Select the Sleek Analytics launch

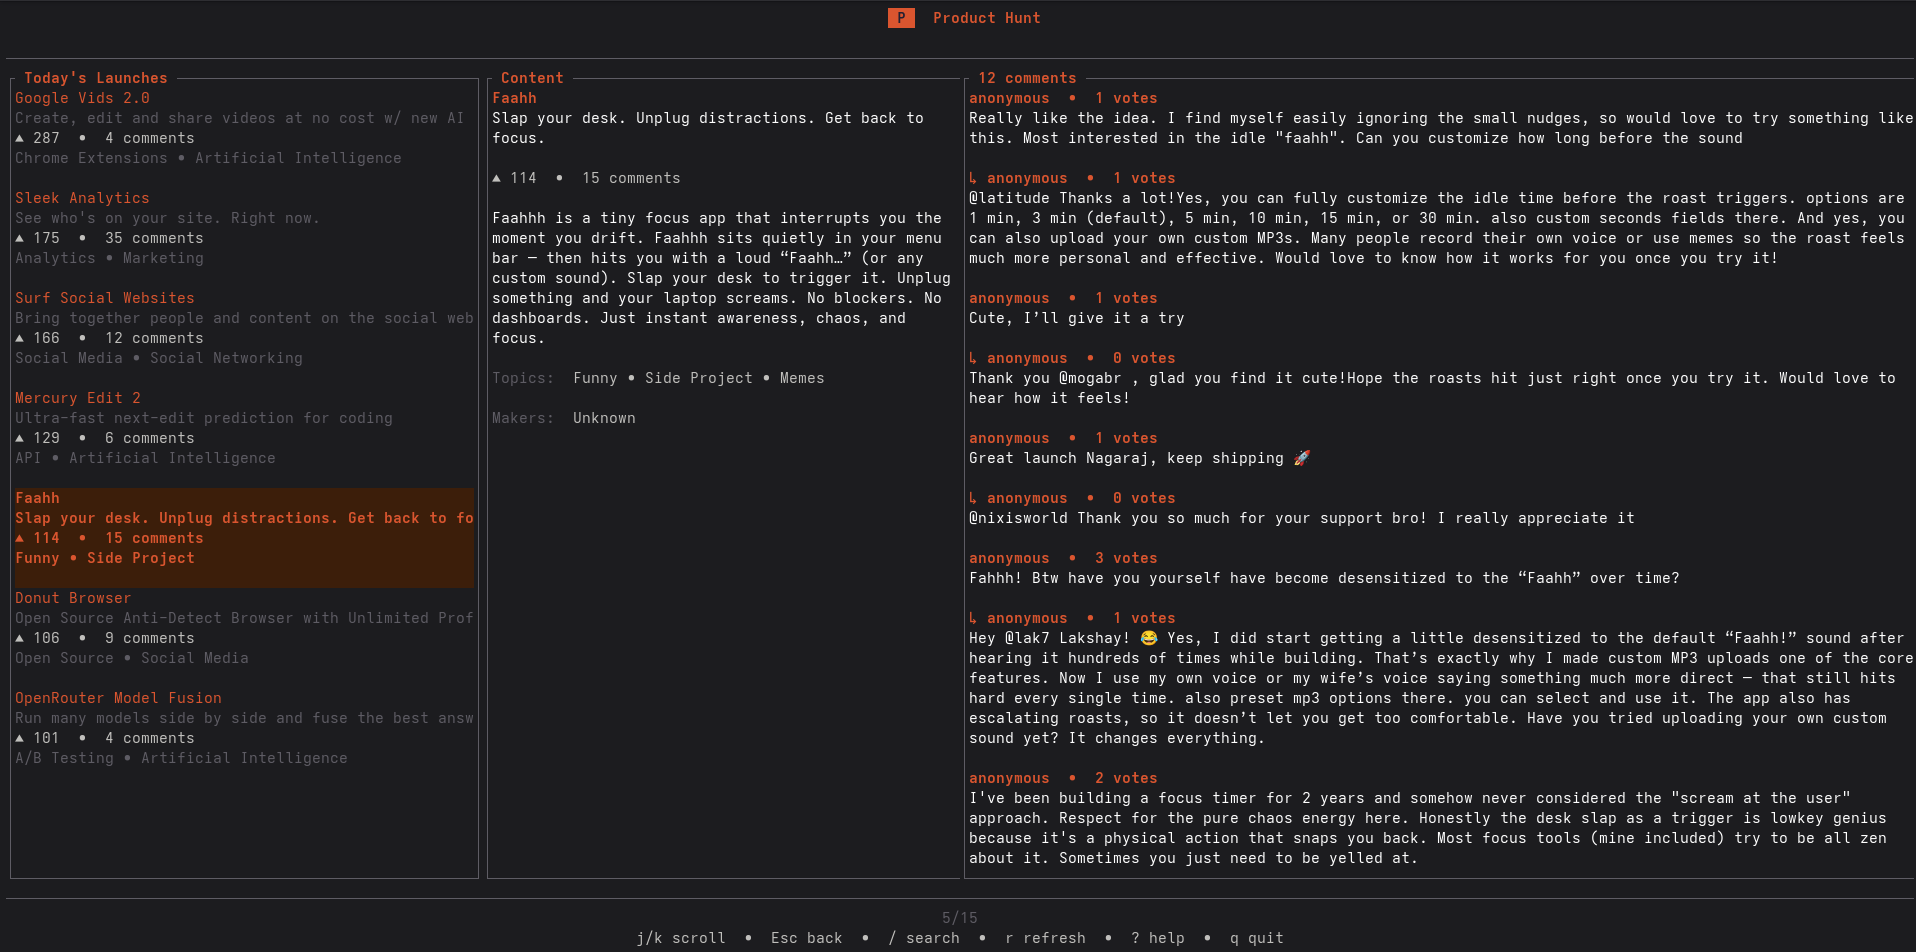click(82, 198)
